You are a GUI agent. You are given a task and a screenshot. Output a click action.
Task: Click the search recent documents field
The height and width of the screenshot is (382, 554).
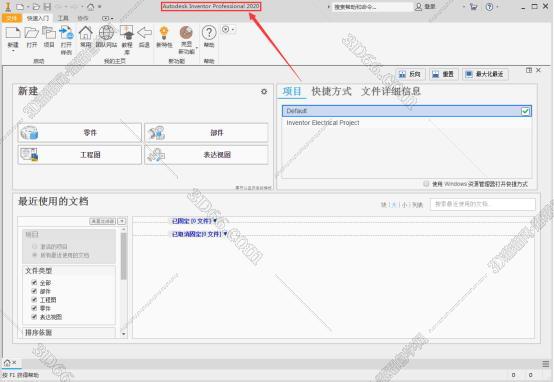tap(483, 204)
